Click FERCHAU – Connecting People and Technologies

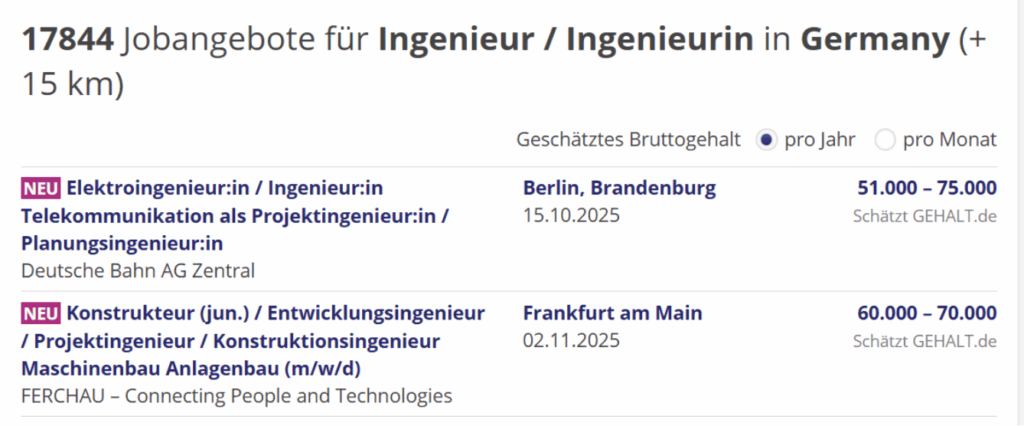236,396
